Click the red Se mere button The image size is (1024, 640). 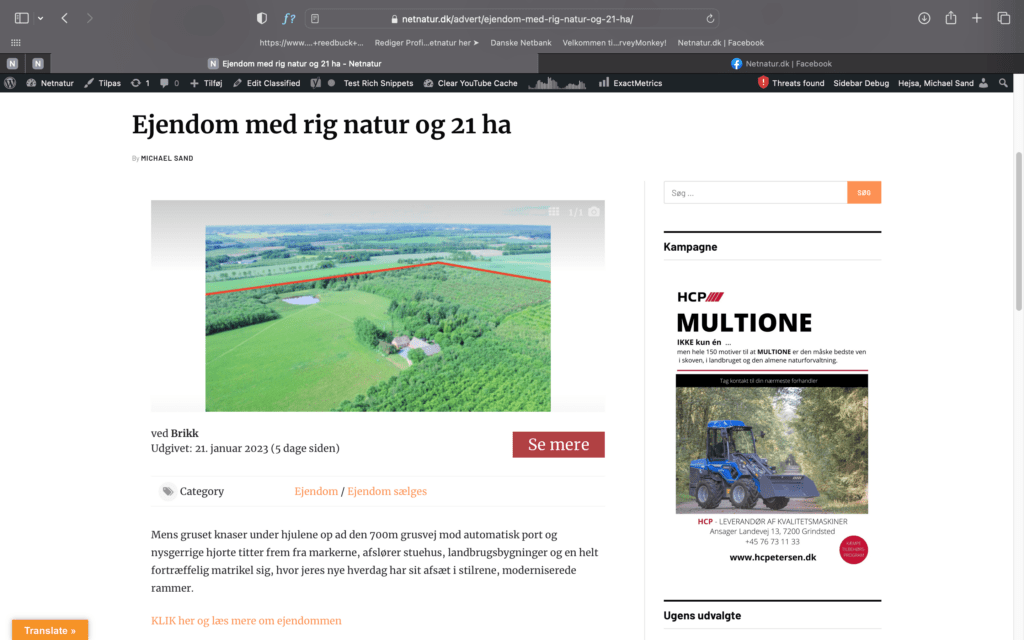click(558, 445)
